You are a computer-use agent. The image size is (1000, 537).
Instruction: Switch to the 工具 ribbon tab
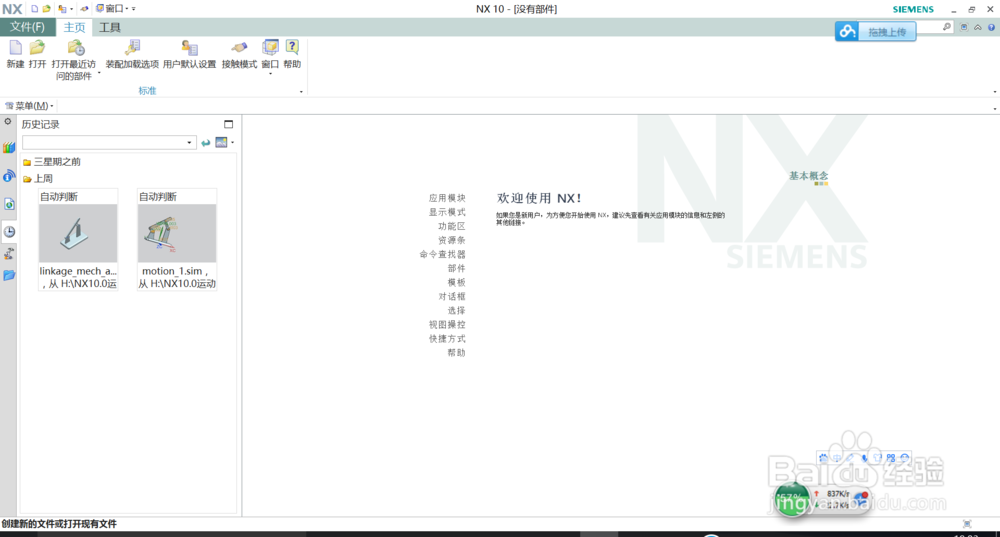[x=110, y=27]
